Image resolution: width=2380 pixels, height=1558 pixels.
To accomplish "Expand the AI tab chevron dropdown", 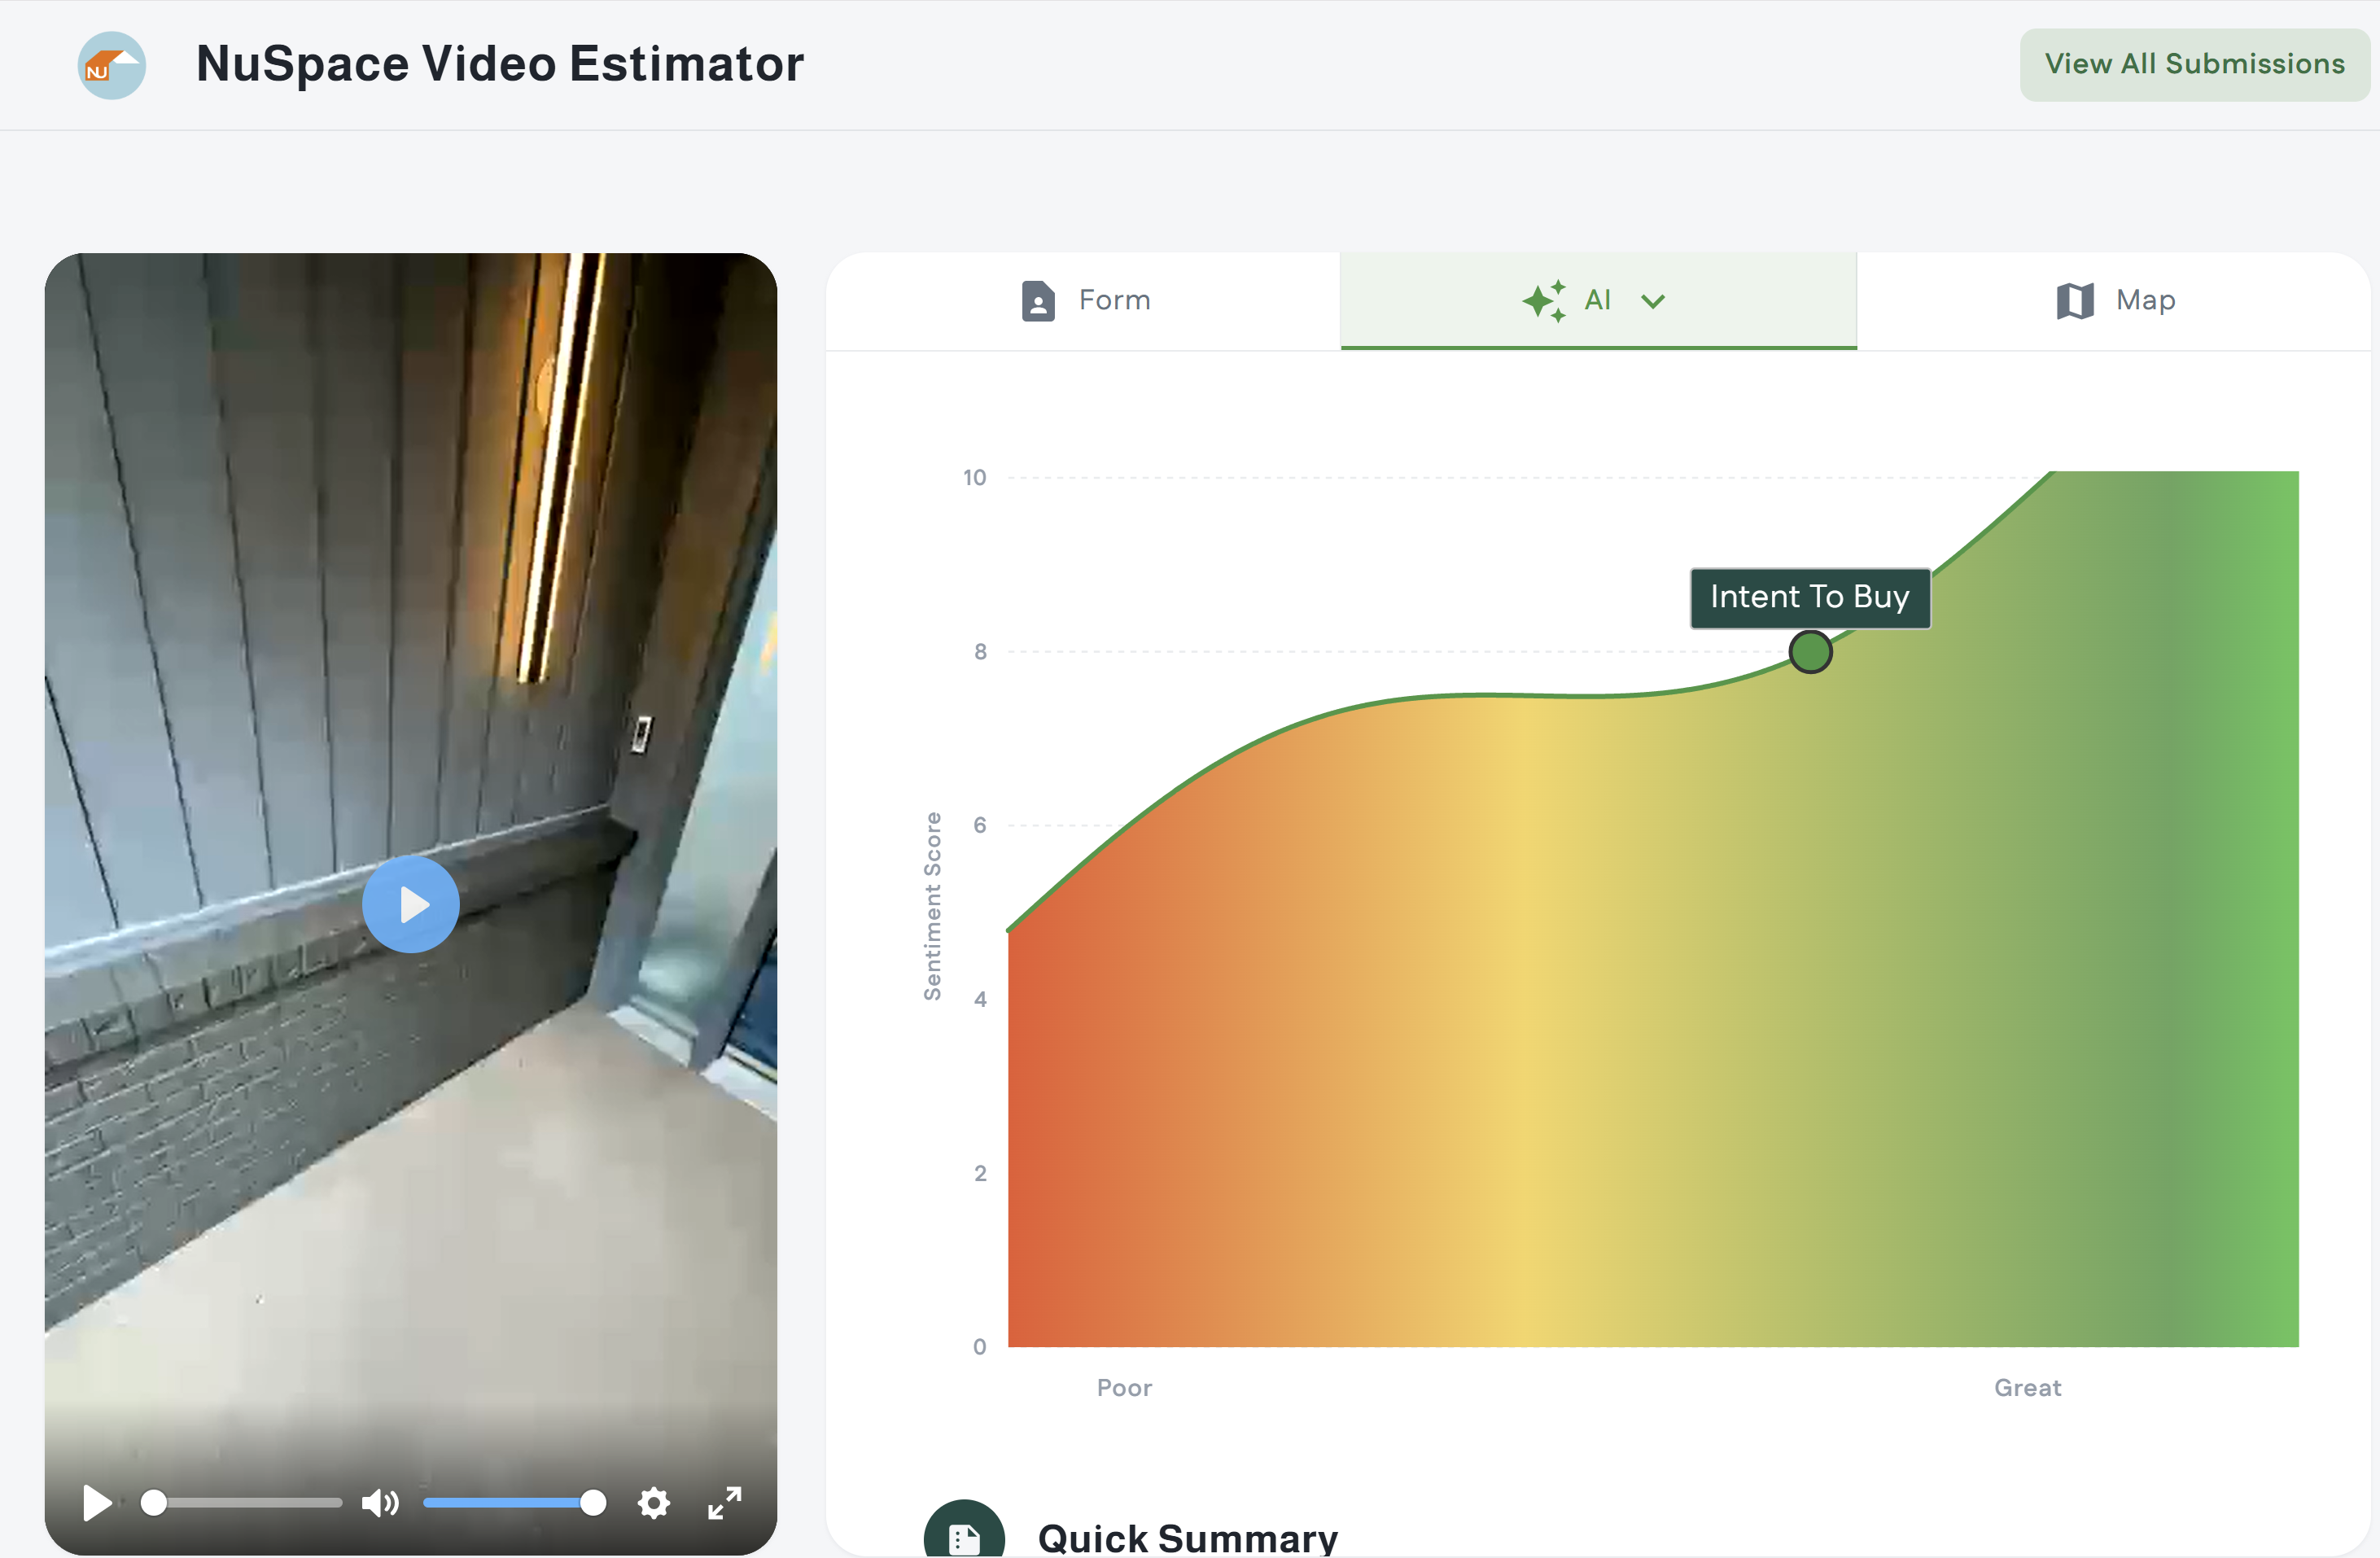I will point(1653,301).
